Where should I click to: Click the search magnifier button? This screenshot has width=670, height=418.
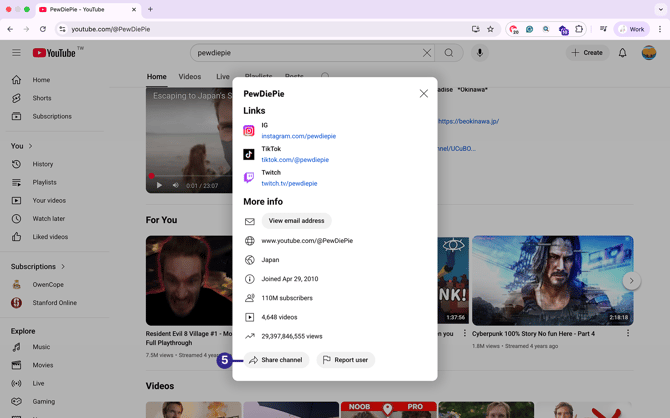coord(449,53)
